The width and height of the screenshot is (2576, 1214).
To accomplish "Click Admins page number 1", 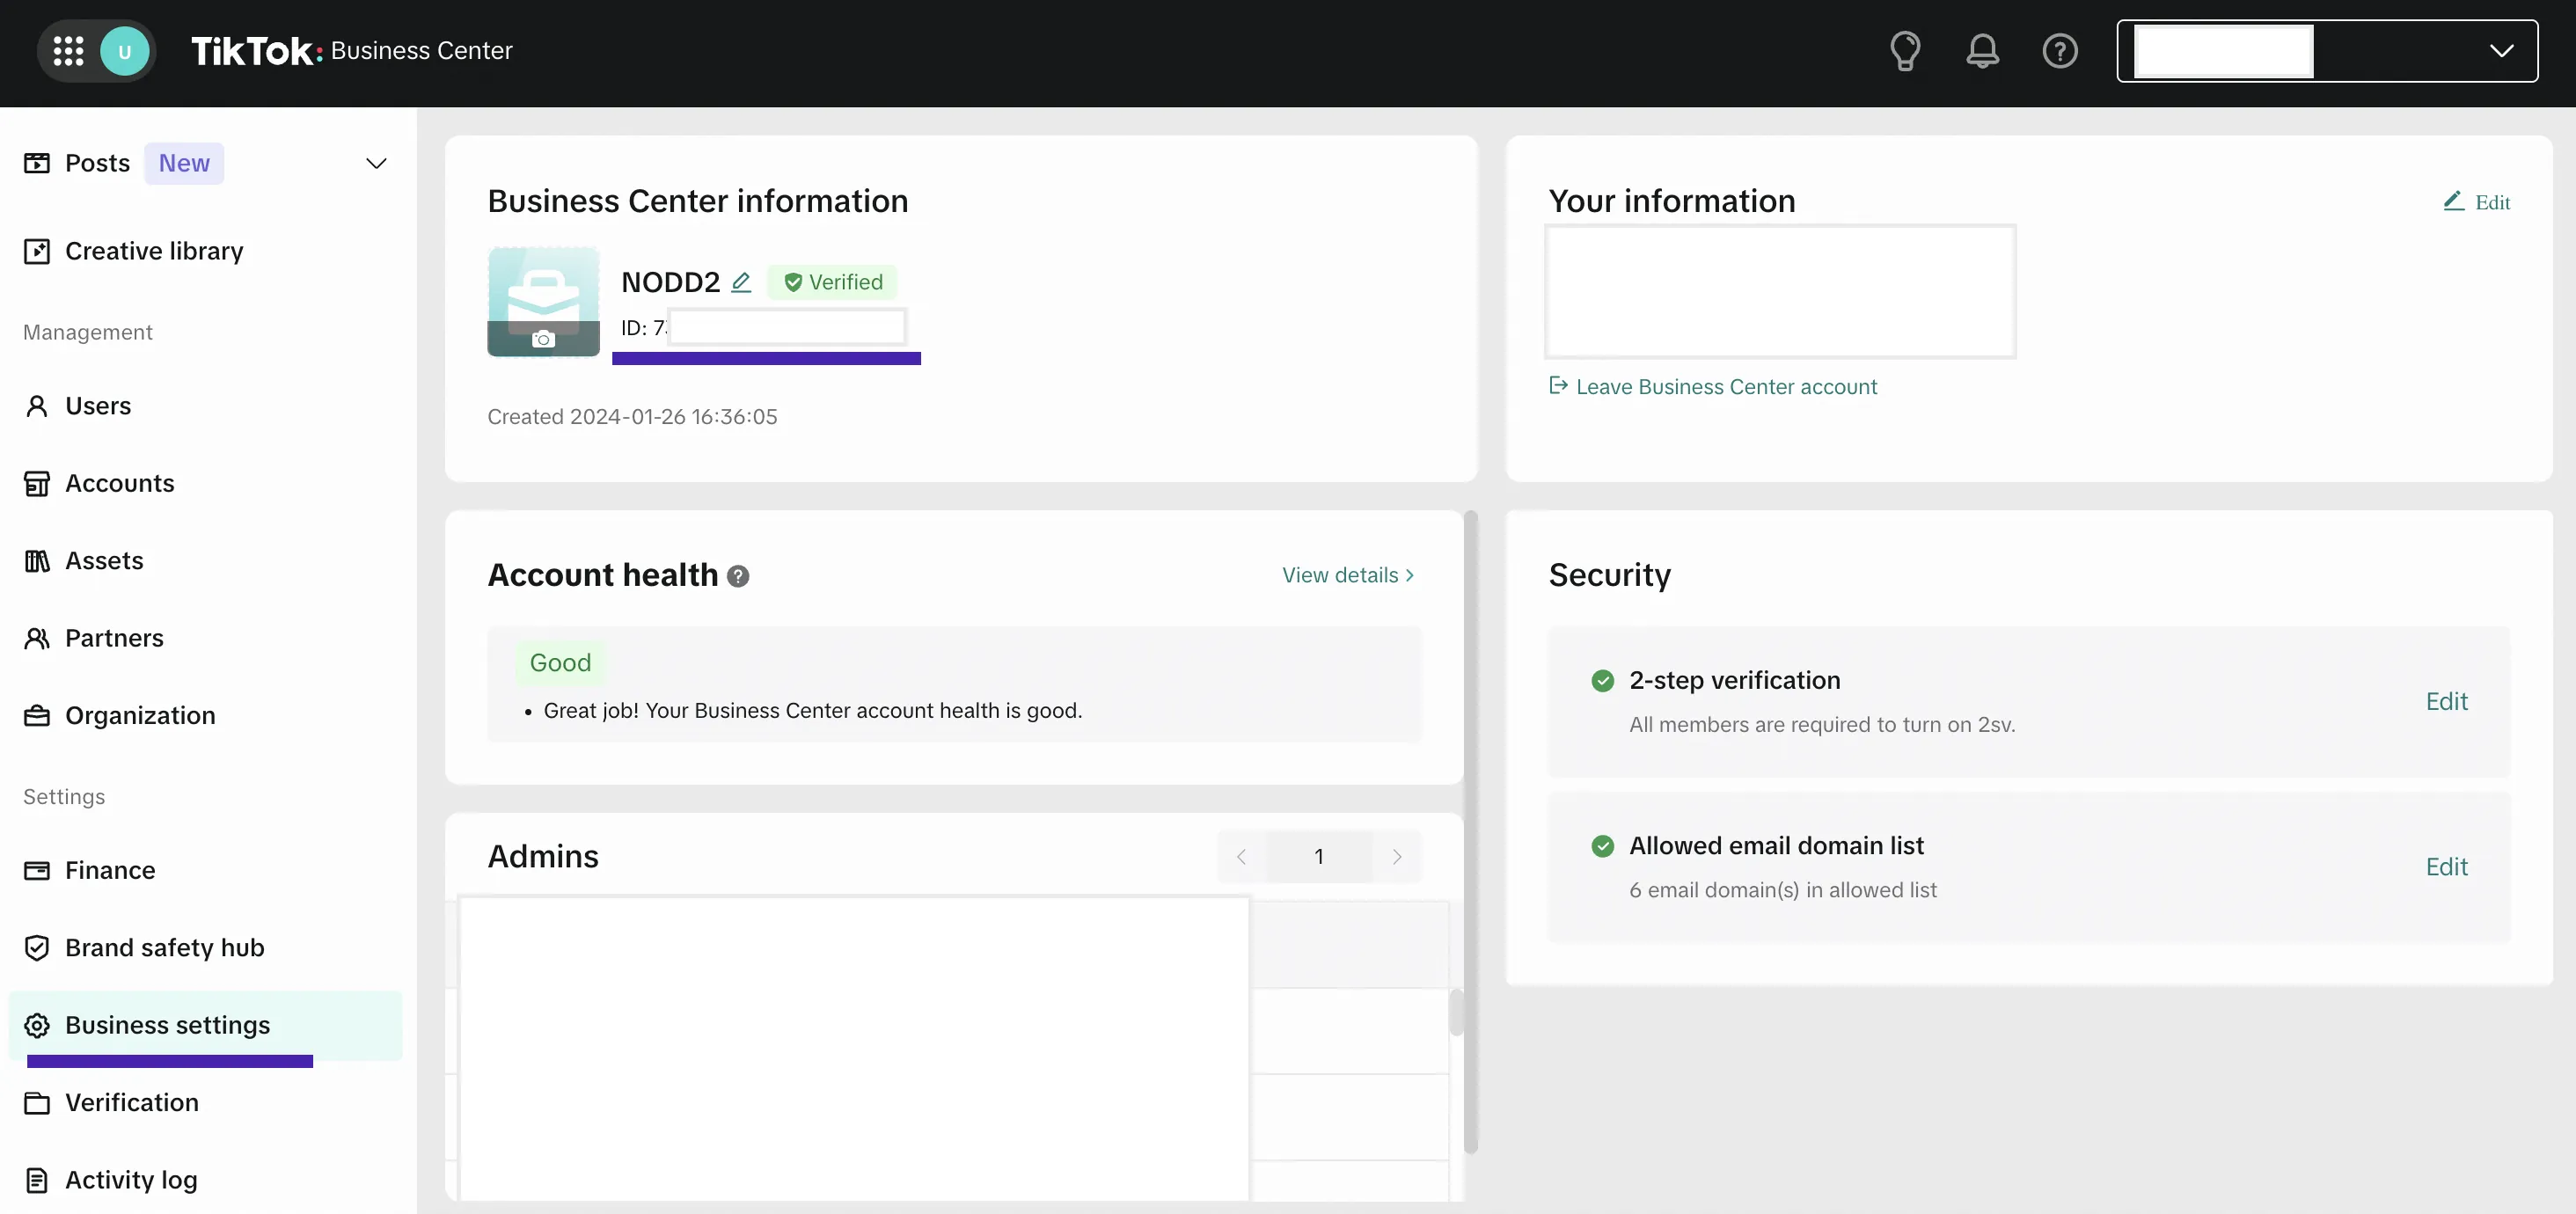I will click(1319, 857).
